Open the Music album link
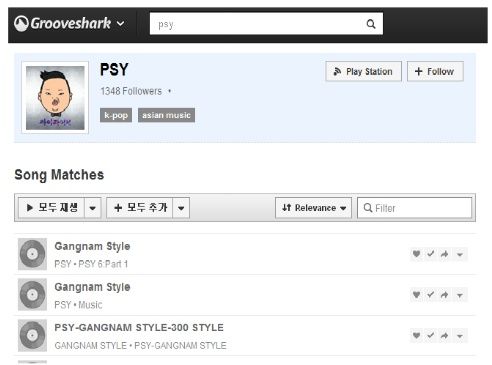This screenshot has height=365, width=492. tap(90, 305)
